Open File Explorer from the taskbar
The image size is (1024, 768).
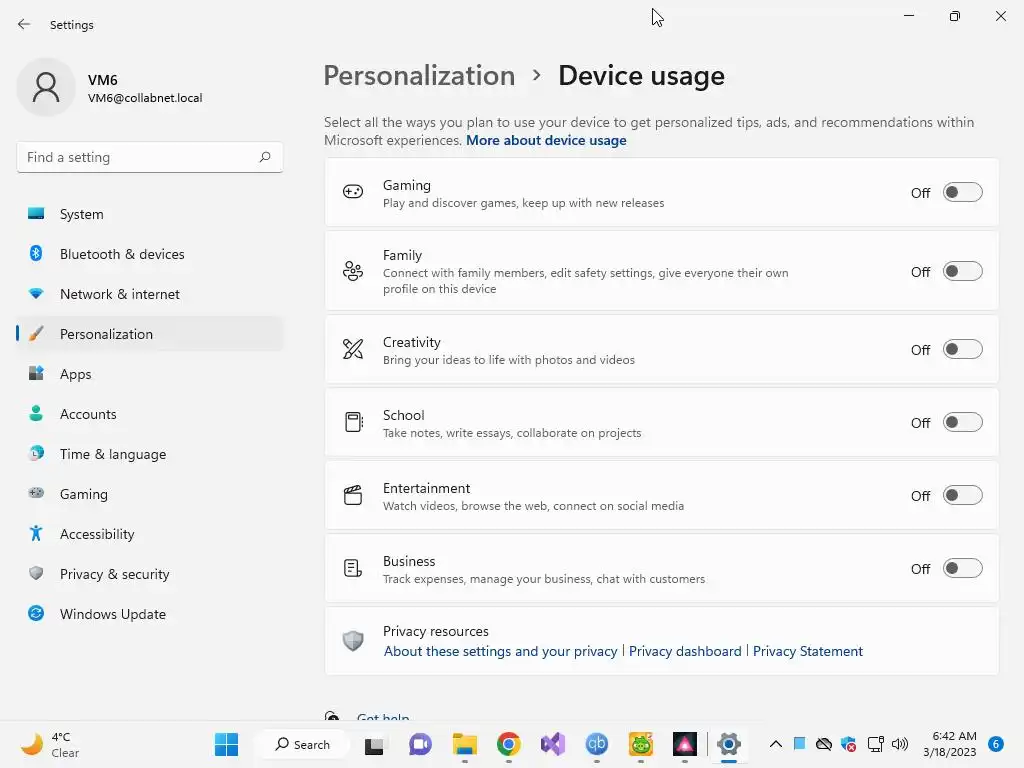pos(465,744)
